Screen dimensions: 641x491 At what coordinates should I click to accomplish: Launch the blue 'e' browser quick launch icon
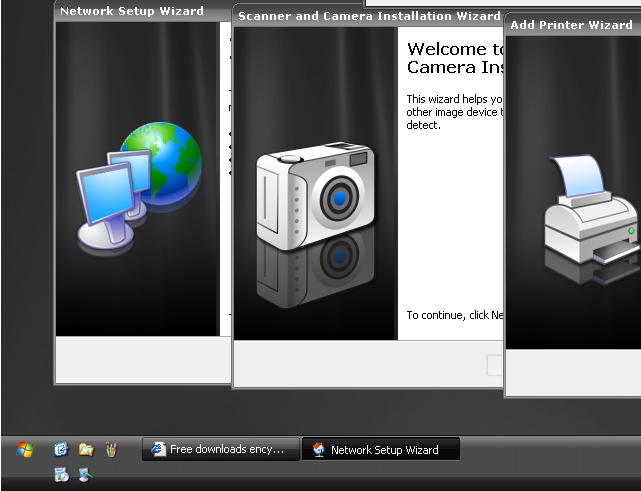(x=61, y=449)
